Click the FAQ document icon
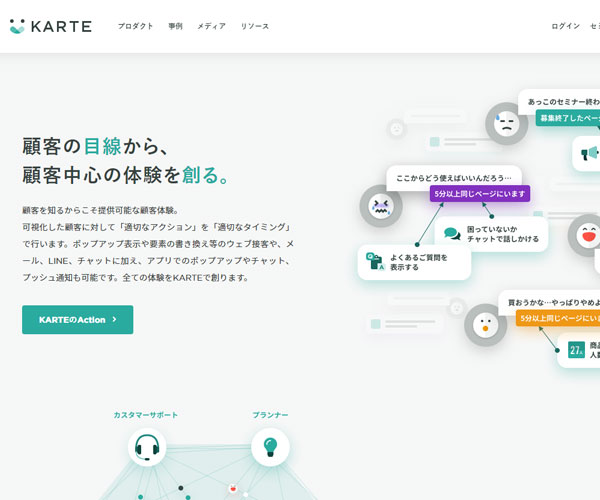Viewport: 600px width, 500px height. pyautogui.click(x=375, y=262)
